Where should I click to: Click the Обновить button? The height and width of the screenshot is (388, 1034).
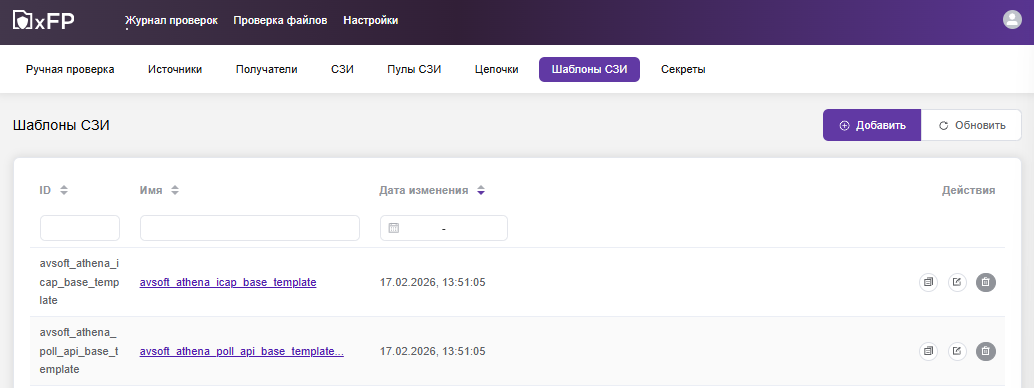(971, 125)
